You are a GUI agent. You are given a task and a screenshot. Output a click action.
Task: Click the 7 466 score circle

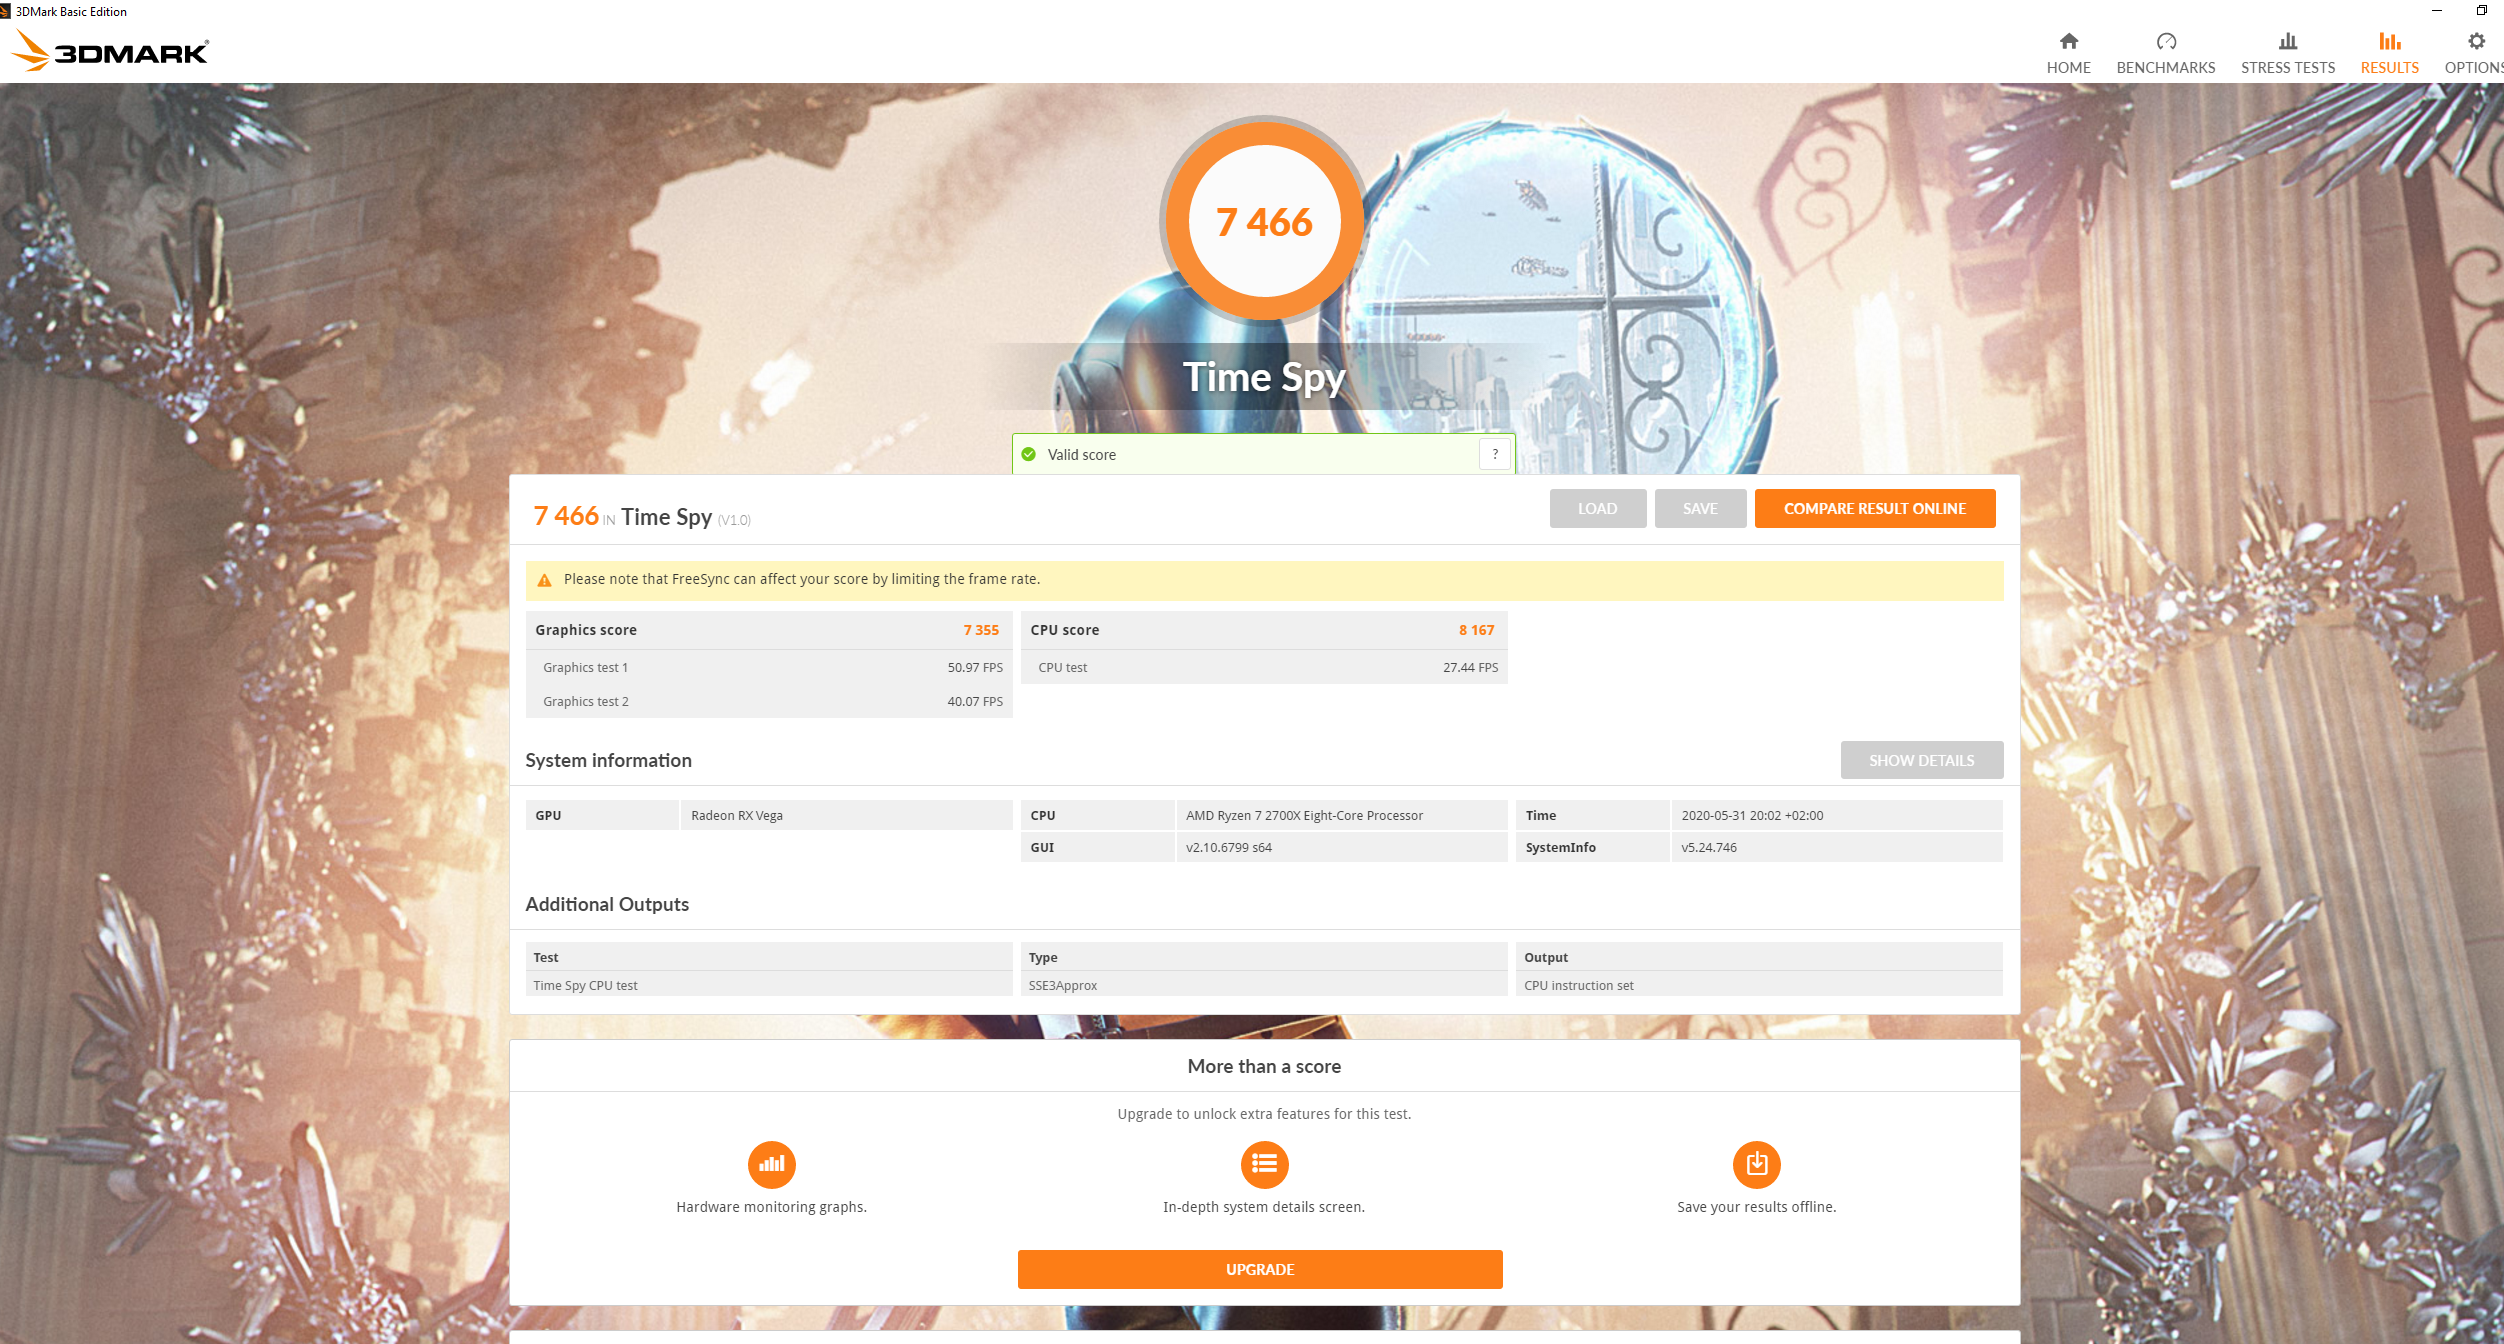pos(1263,221)
